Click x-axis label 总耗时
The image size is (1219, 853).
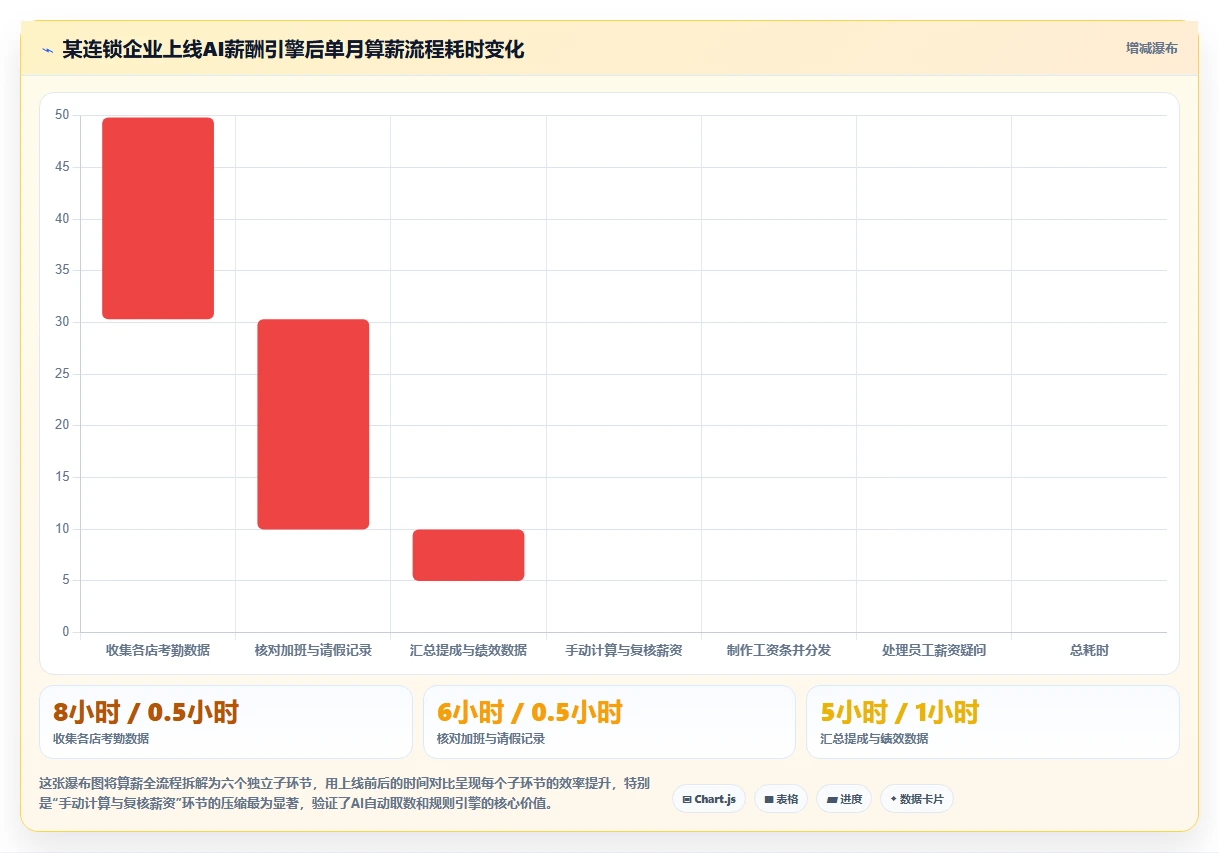click(1089, 650)
